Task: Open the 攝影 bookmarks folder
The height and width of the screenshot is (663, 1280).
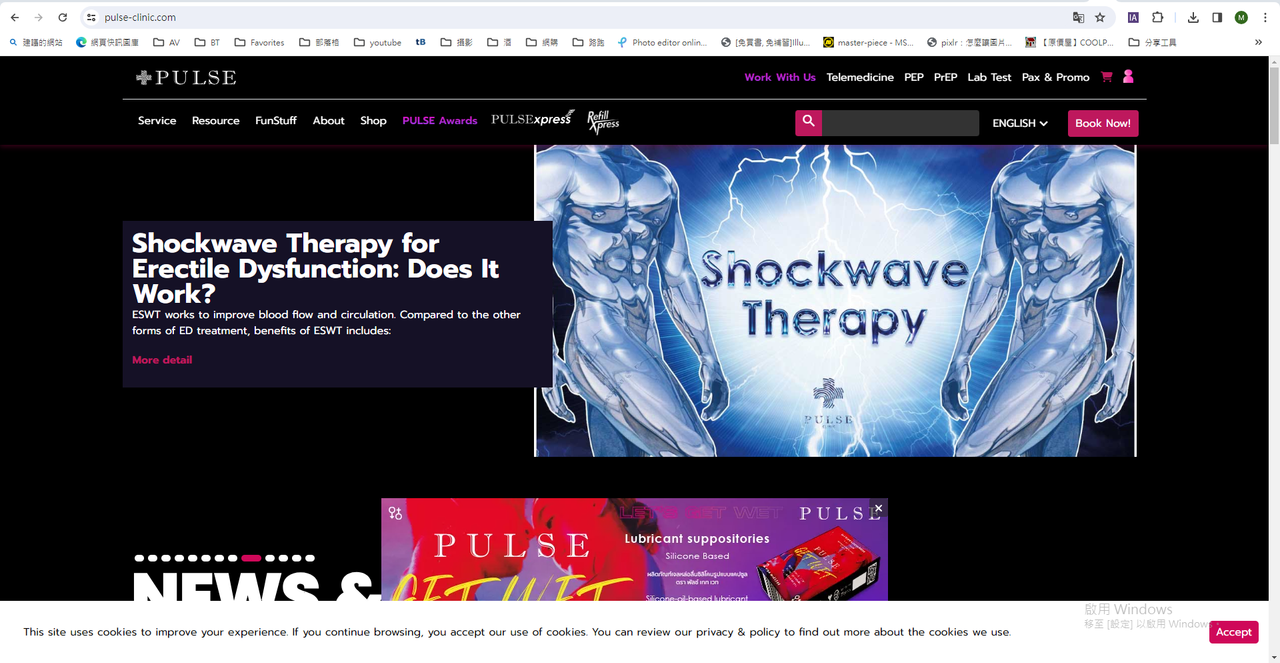Action: 456,42
